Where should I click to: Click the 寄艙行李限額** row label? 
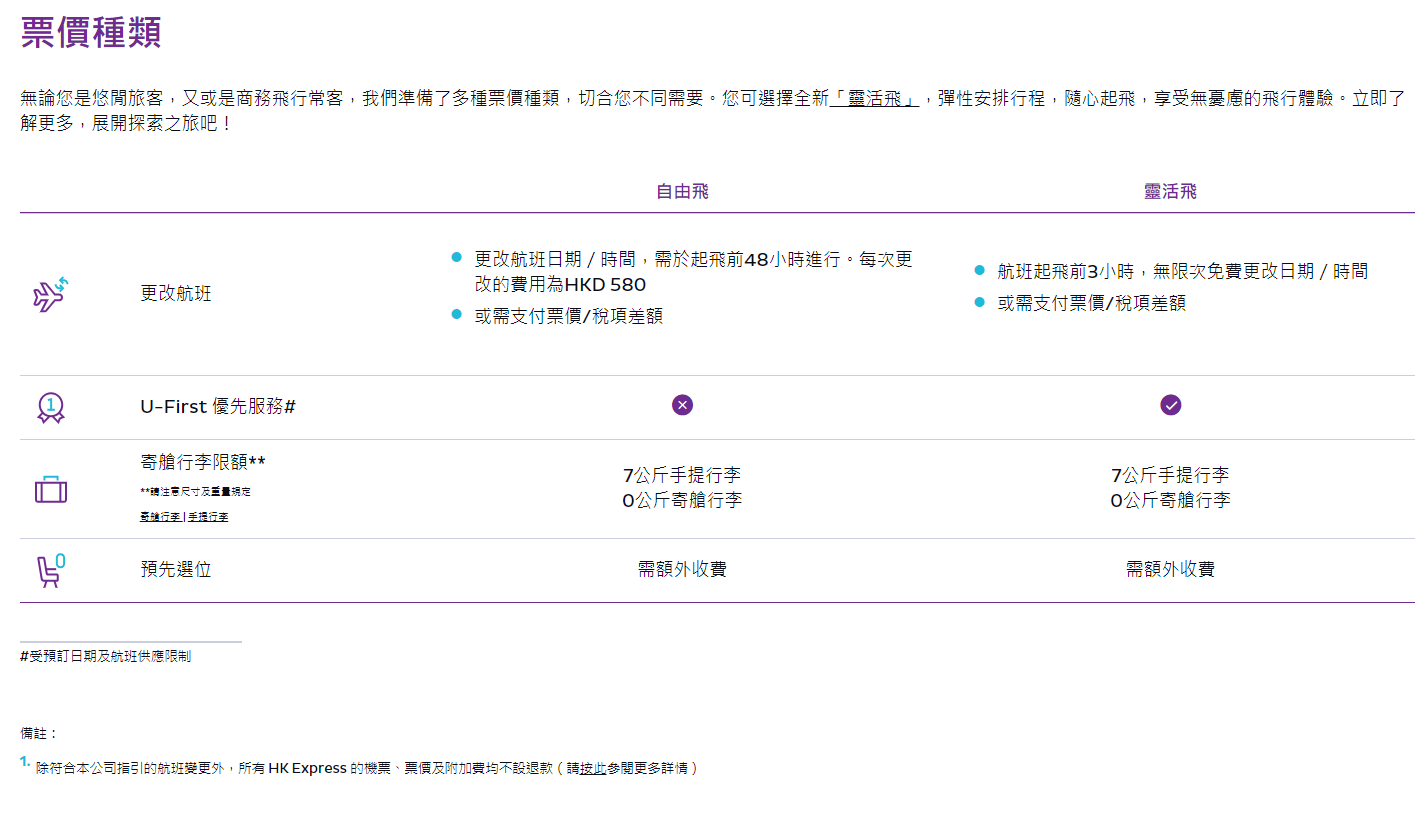[x=203, y=462]
